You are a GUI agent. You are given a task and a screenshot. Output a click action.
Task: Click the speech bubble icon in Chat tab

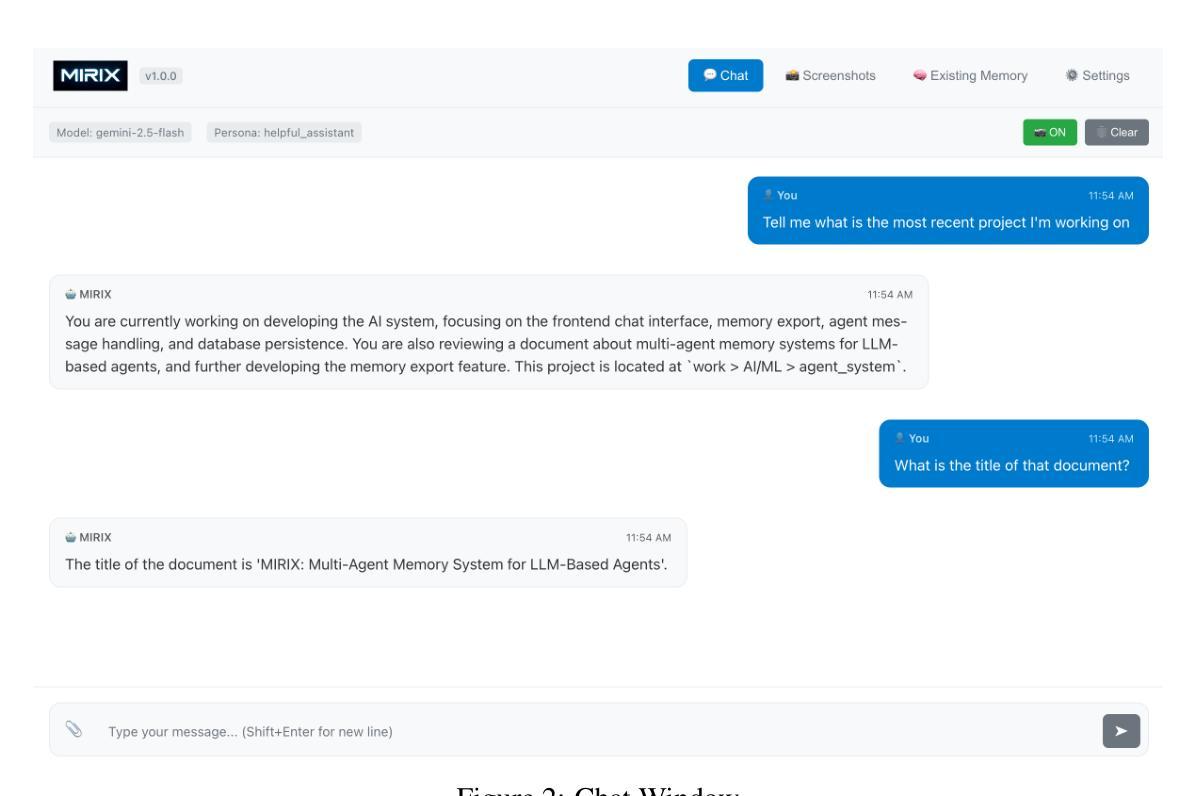(x=710, y=74)
